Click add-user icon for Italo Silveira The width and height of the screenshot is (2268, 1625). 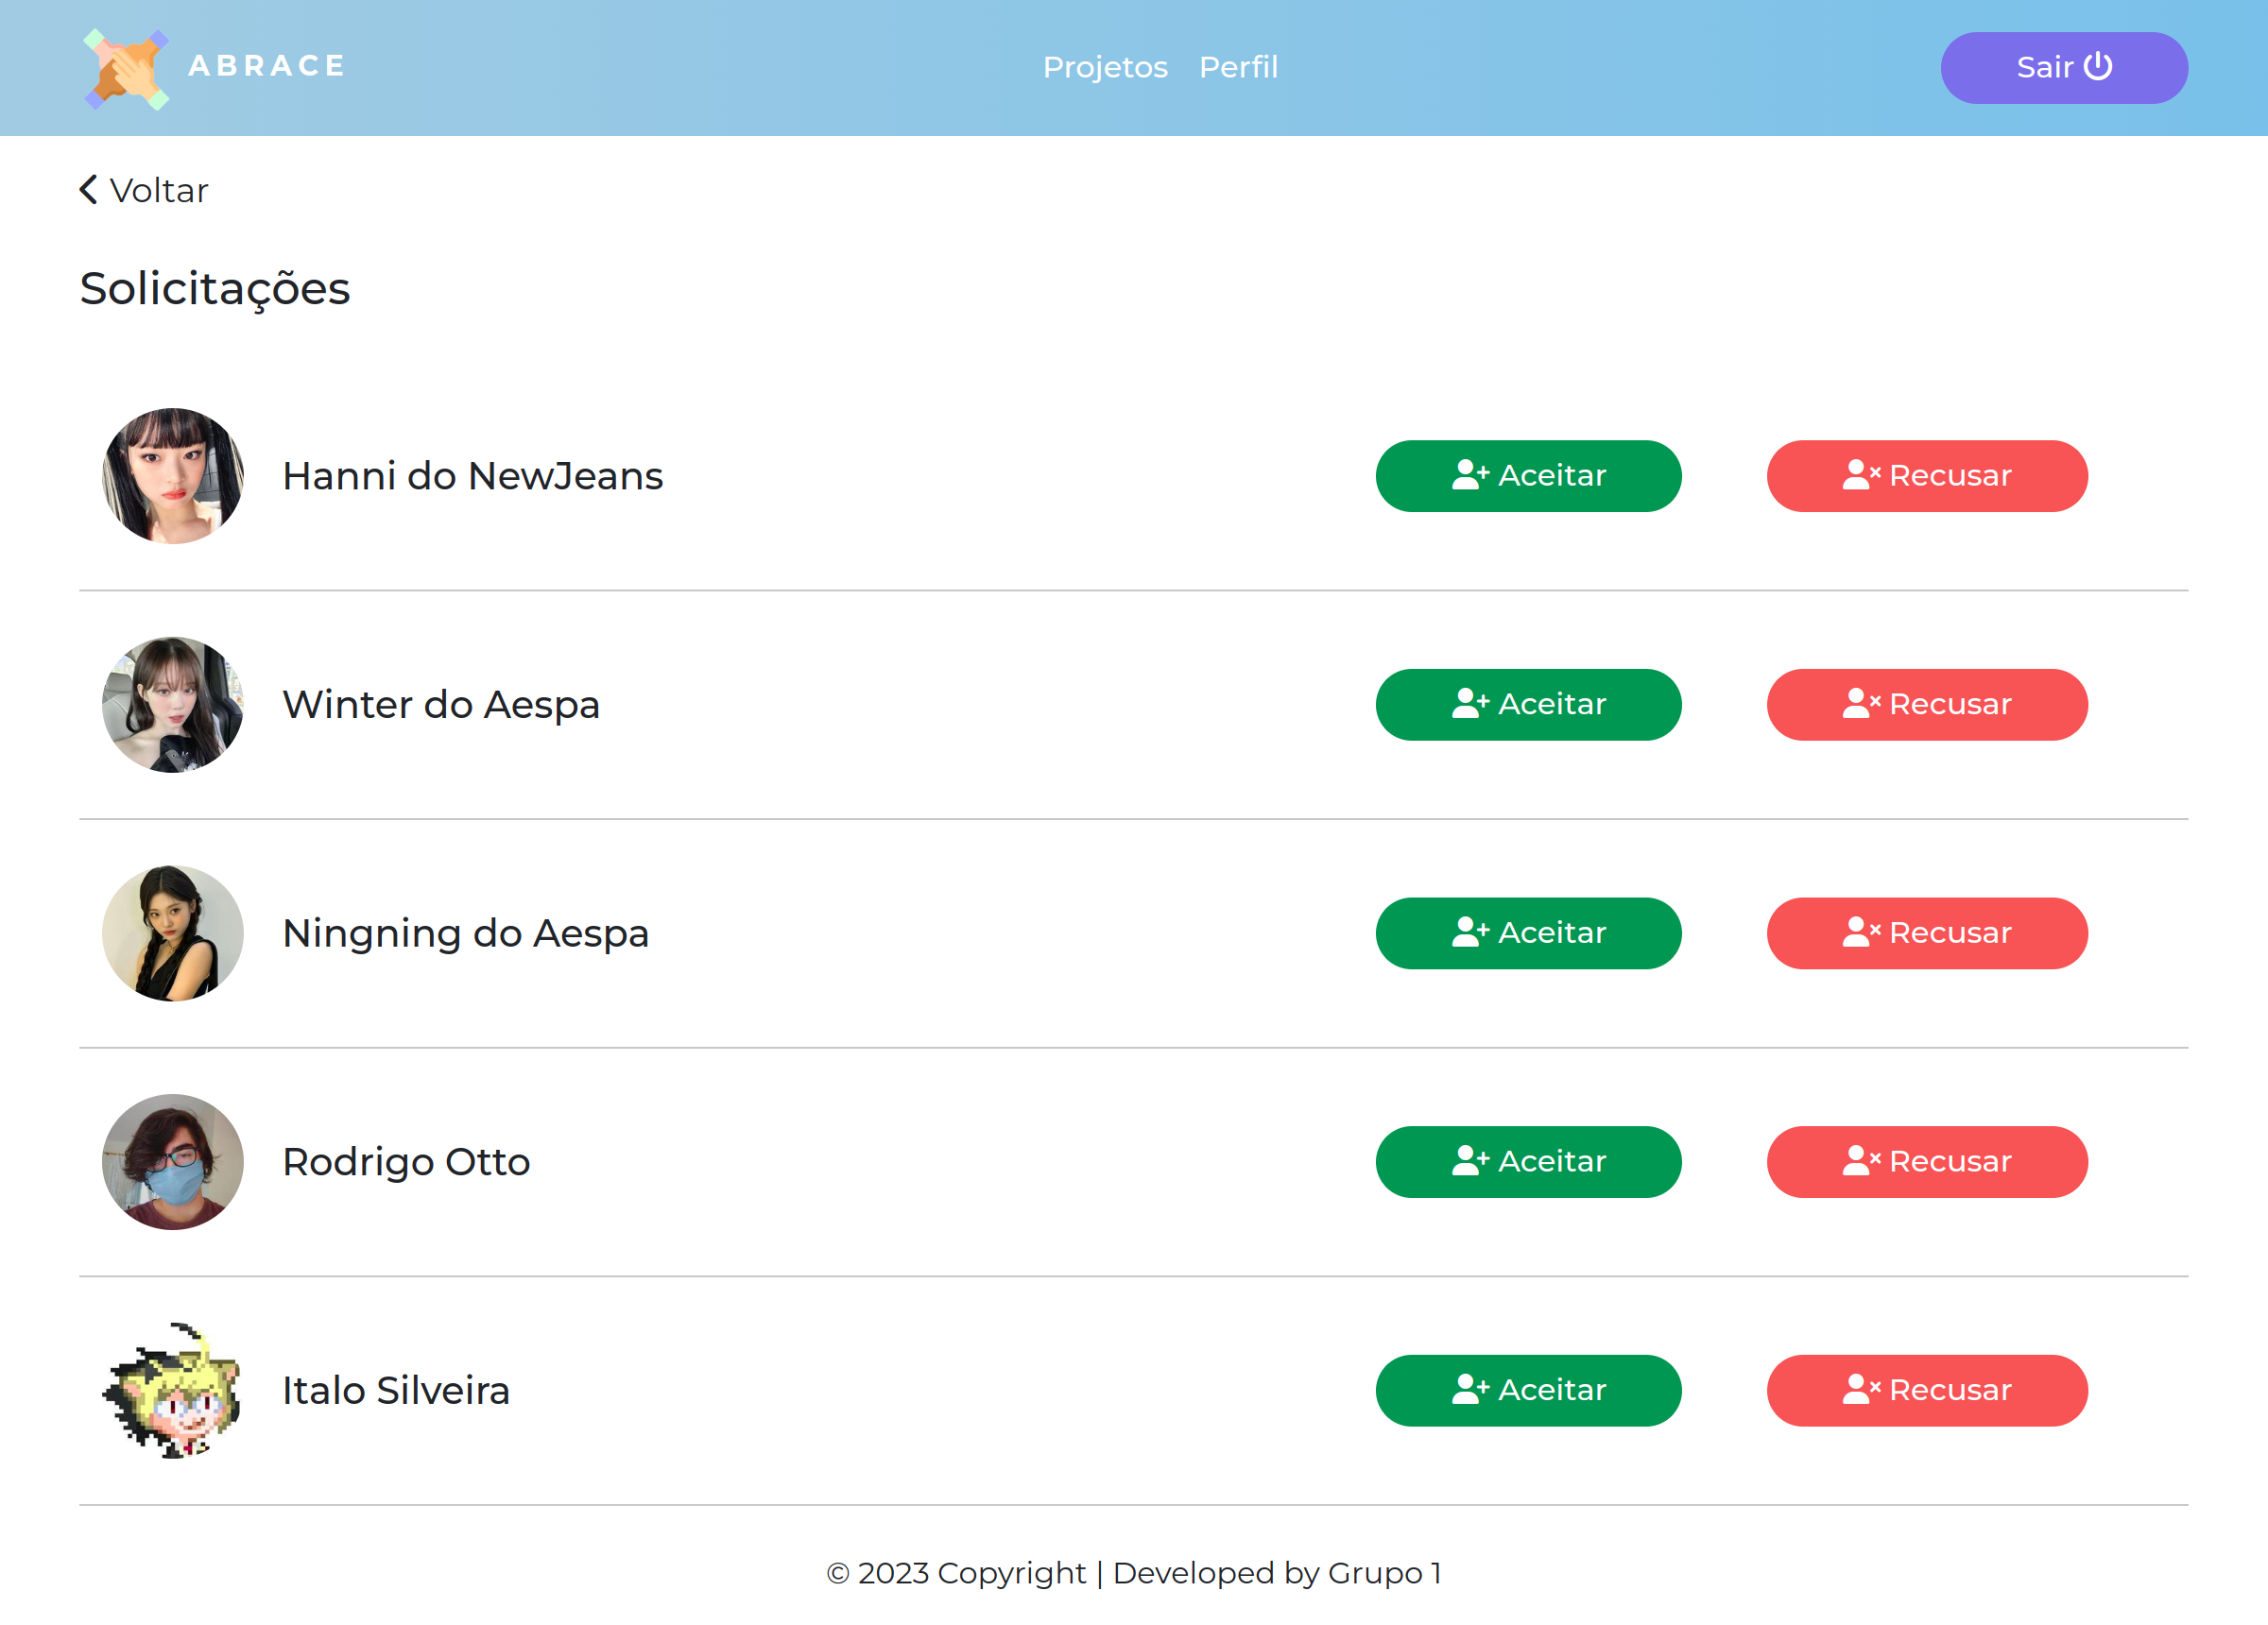tap(1469, 1389)
